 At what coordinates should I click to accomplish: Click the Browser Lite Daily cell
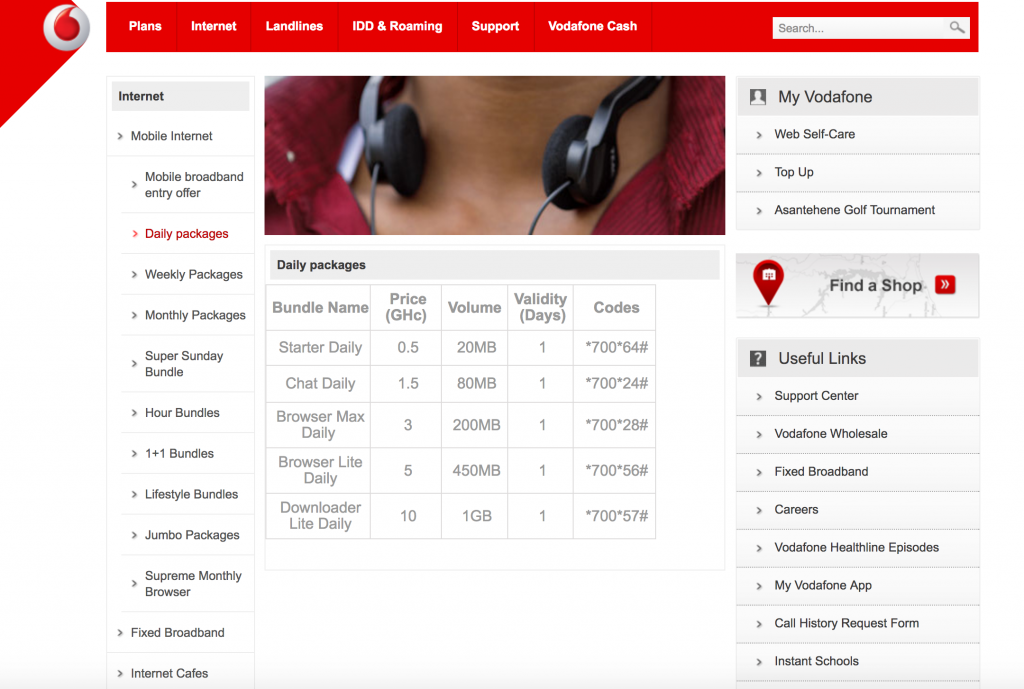click(318, 470)
